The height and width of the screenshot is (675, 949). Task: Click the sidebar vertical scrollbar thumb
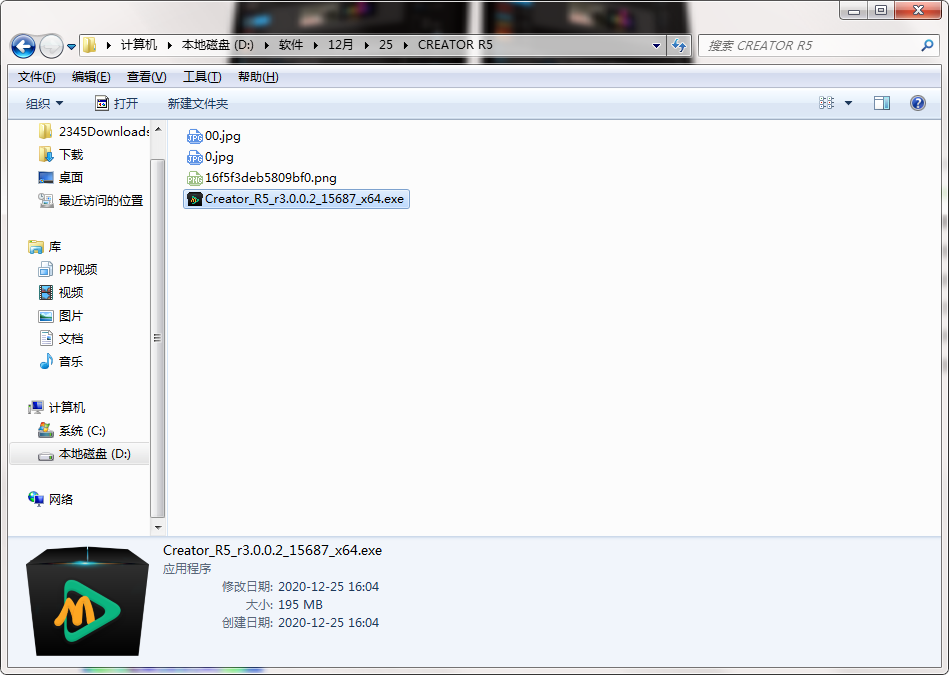[157, 338]
